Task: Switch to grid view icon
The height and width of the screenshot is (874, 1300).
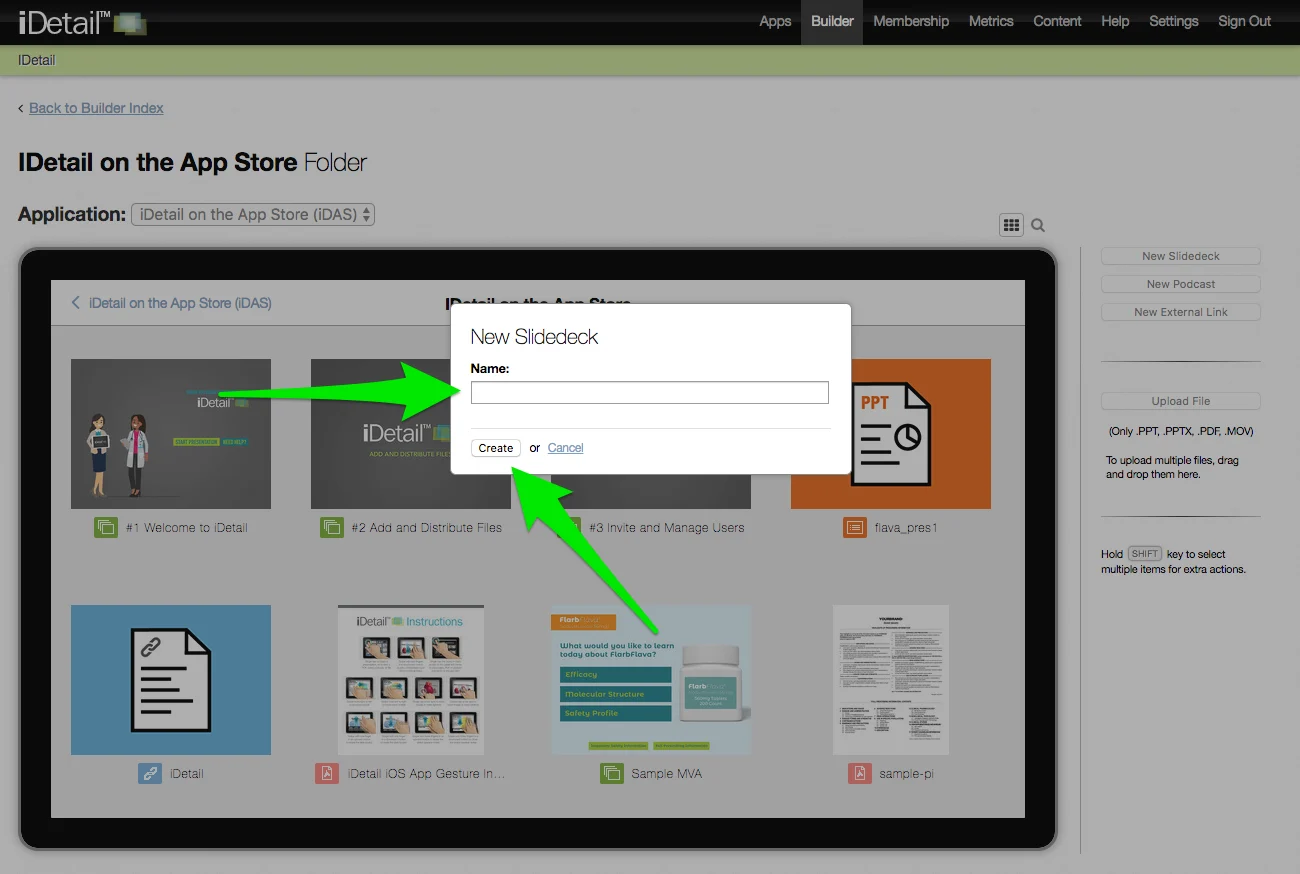Action: click(x=1011, y=225)
